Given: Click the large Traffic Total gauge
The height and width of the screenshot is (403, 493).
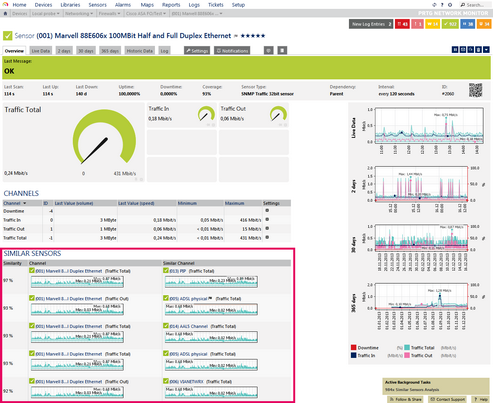Looking at the screenshot, I should click(x=104, y=137).
